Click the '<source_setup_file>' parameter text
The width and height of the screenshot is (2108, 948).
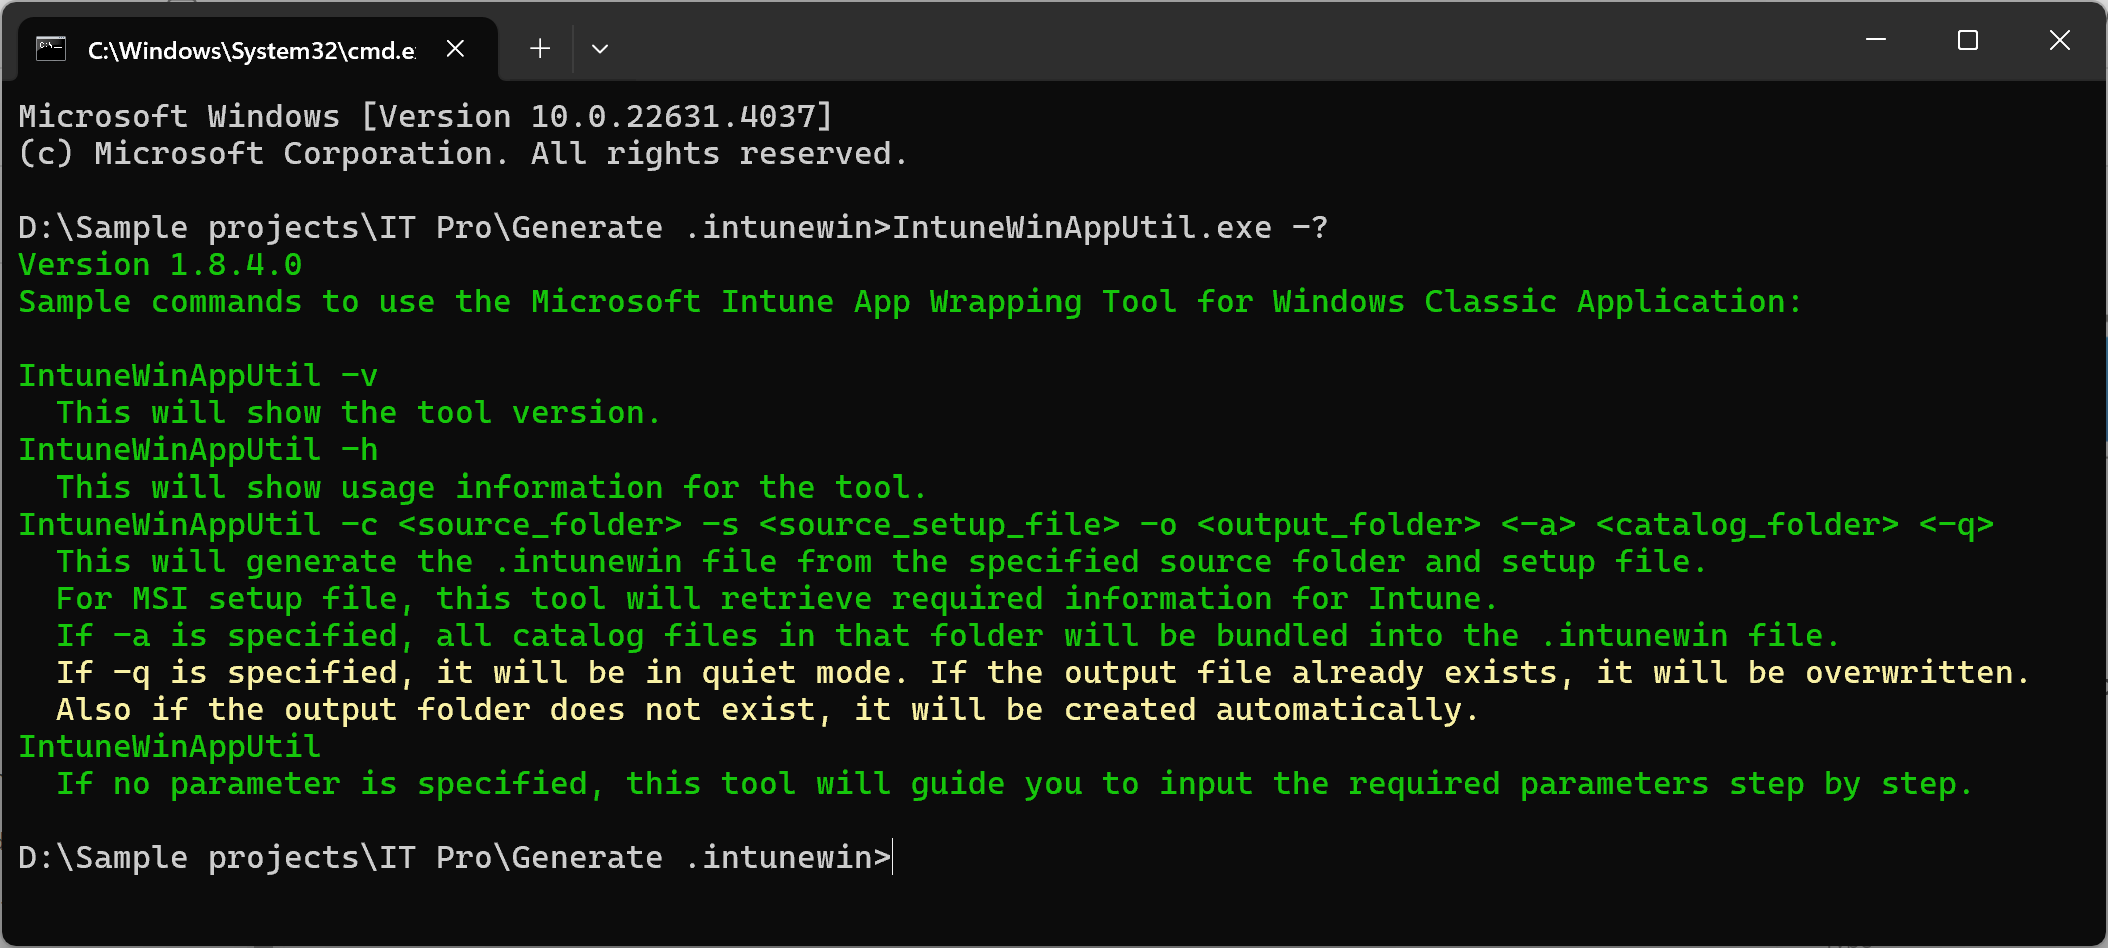(939, 524)
